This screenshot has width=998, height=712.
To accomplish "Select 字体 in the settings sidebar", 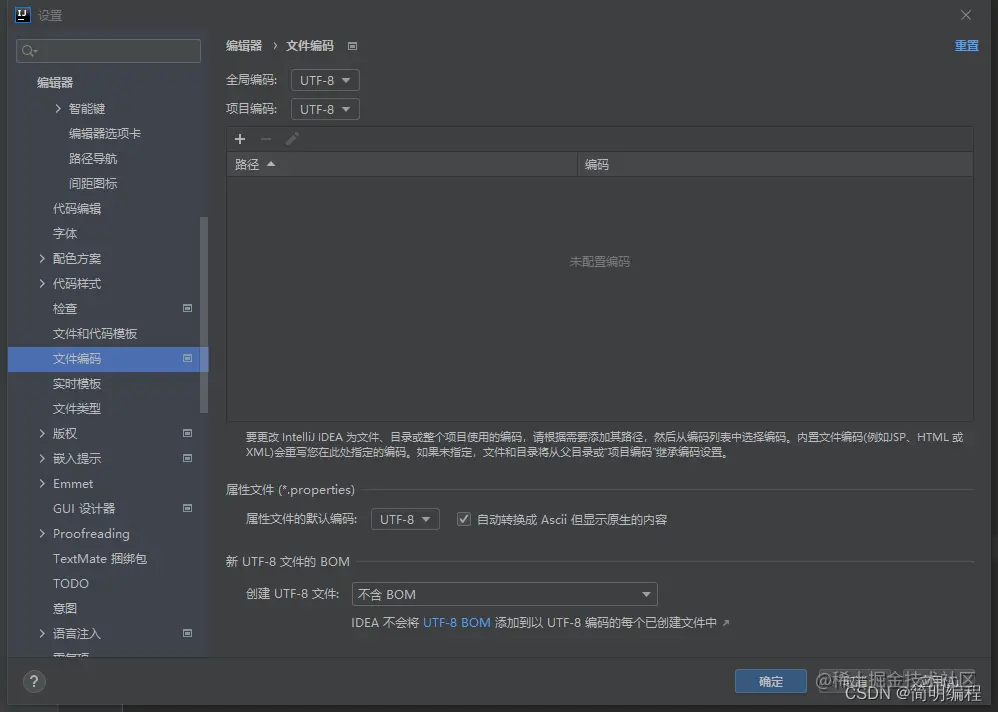I will pyautogui.click(x=65, y=233).
